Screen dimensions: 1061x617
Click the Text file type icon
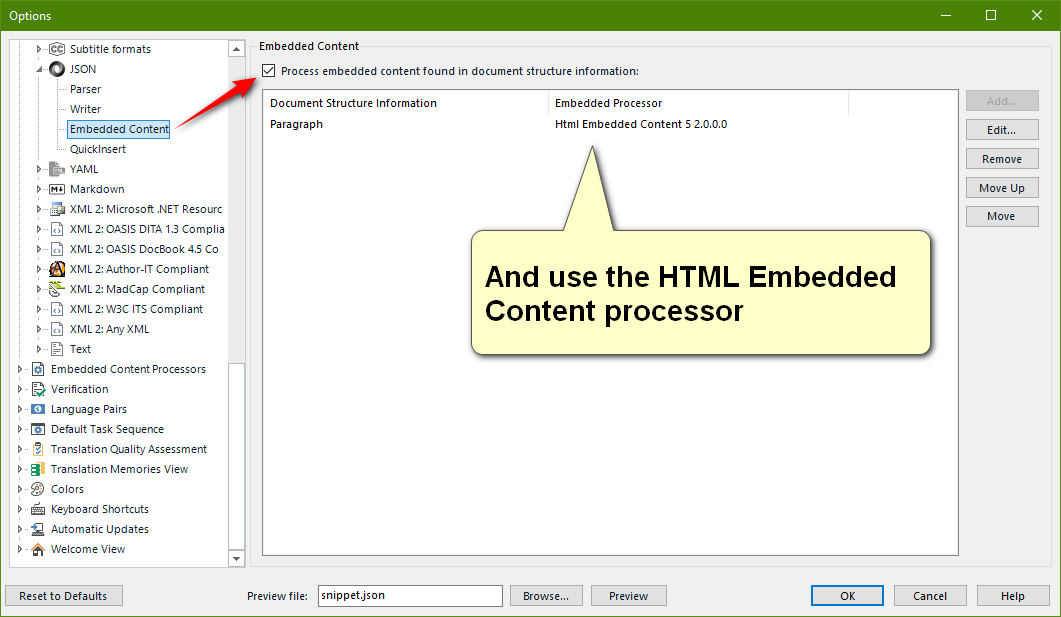pos(57,349)
